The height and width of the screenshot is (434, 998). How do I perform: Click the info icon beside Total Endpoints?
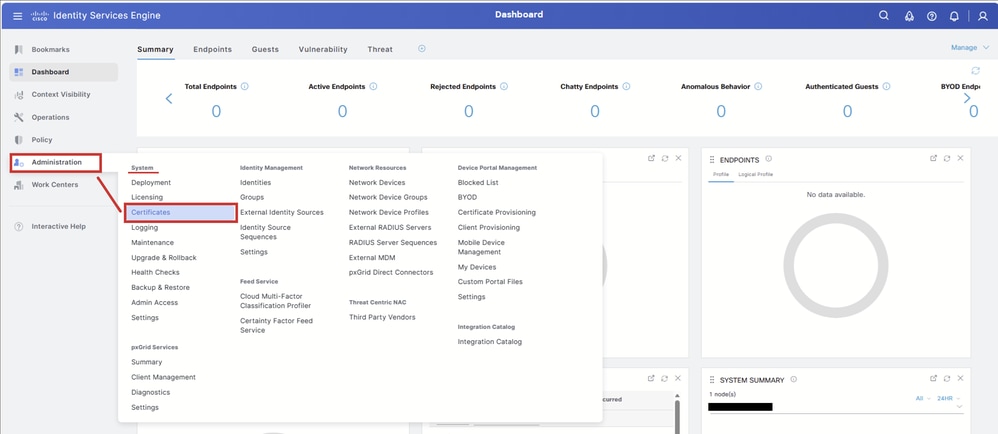244,87
